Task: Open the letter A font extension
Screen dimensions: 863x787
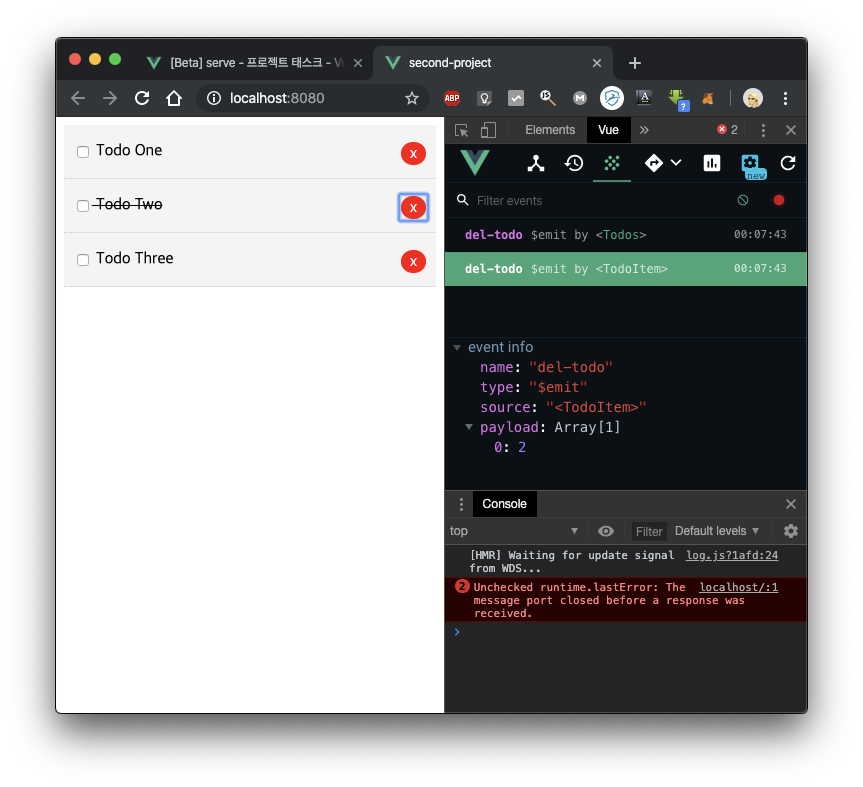Action: click(643, 98)
